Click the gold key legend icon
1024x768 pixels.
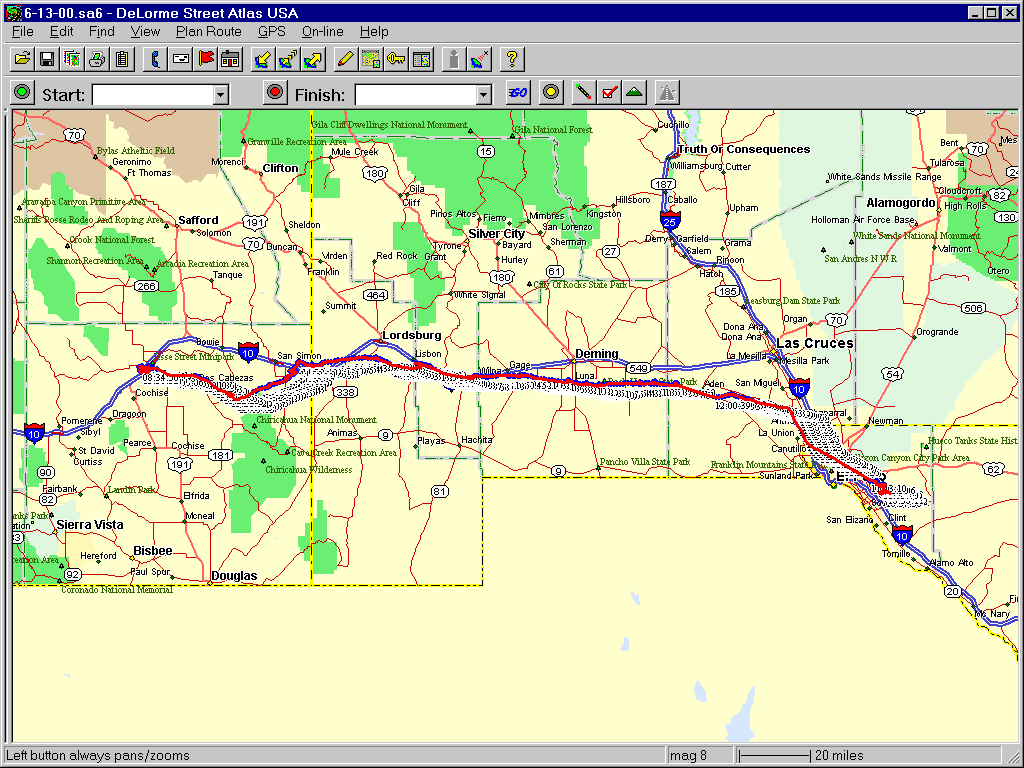point(396,59)
